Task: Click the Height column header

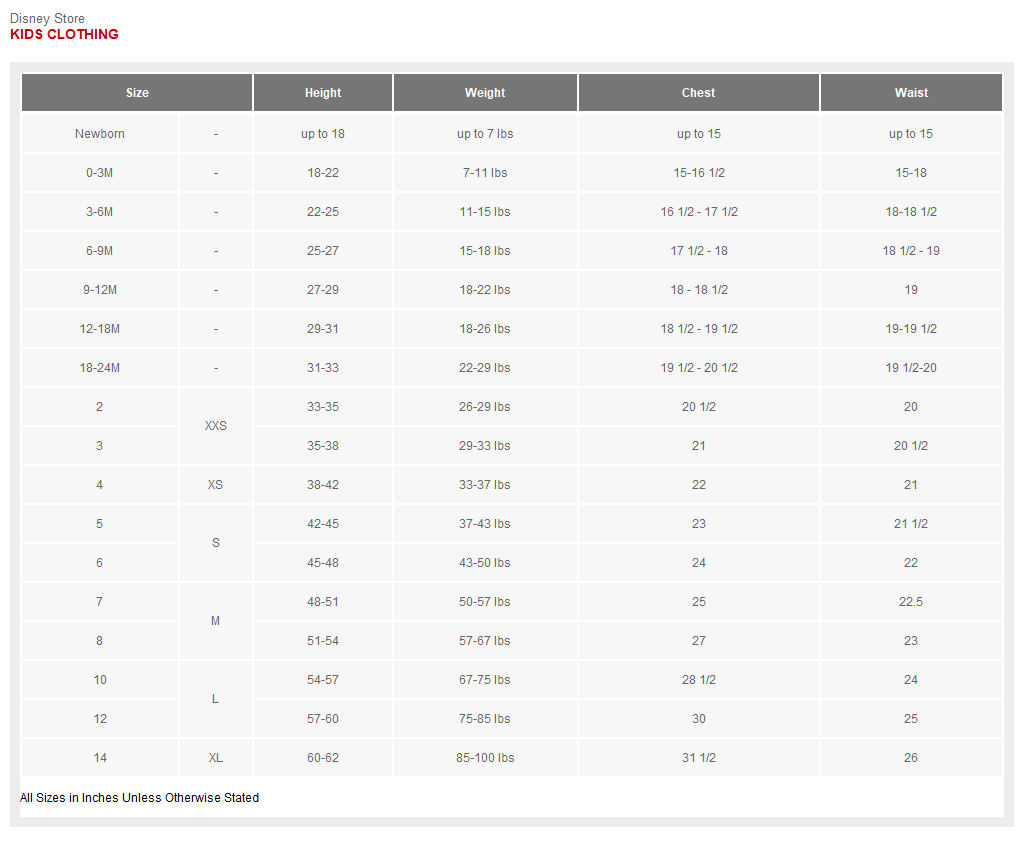Action: [322, 93]
